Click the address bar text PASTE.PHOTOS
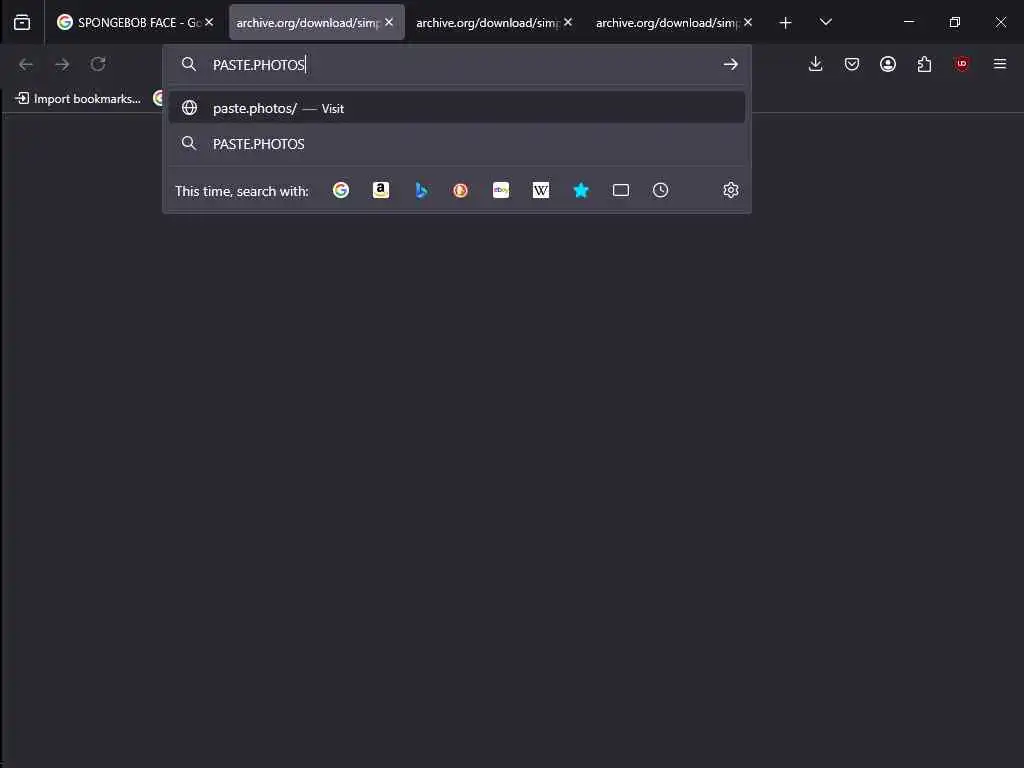This screenshot has width=1024, height=768. coord(259,65)
